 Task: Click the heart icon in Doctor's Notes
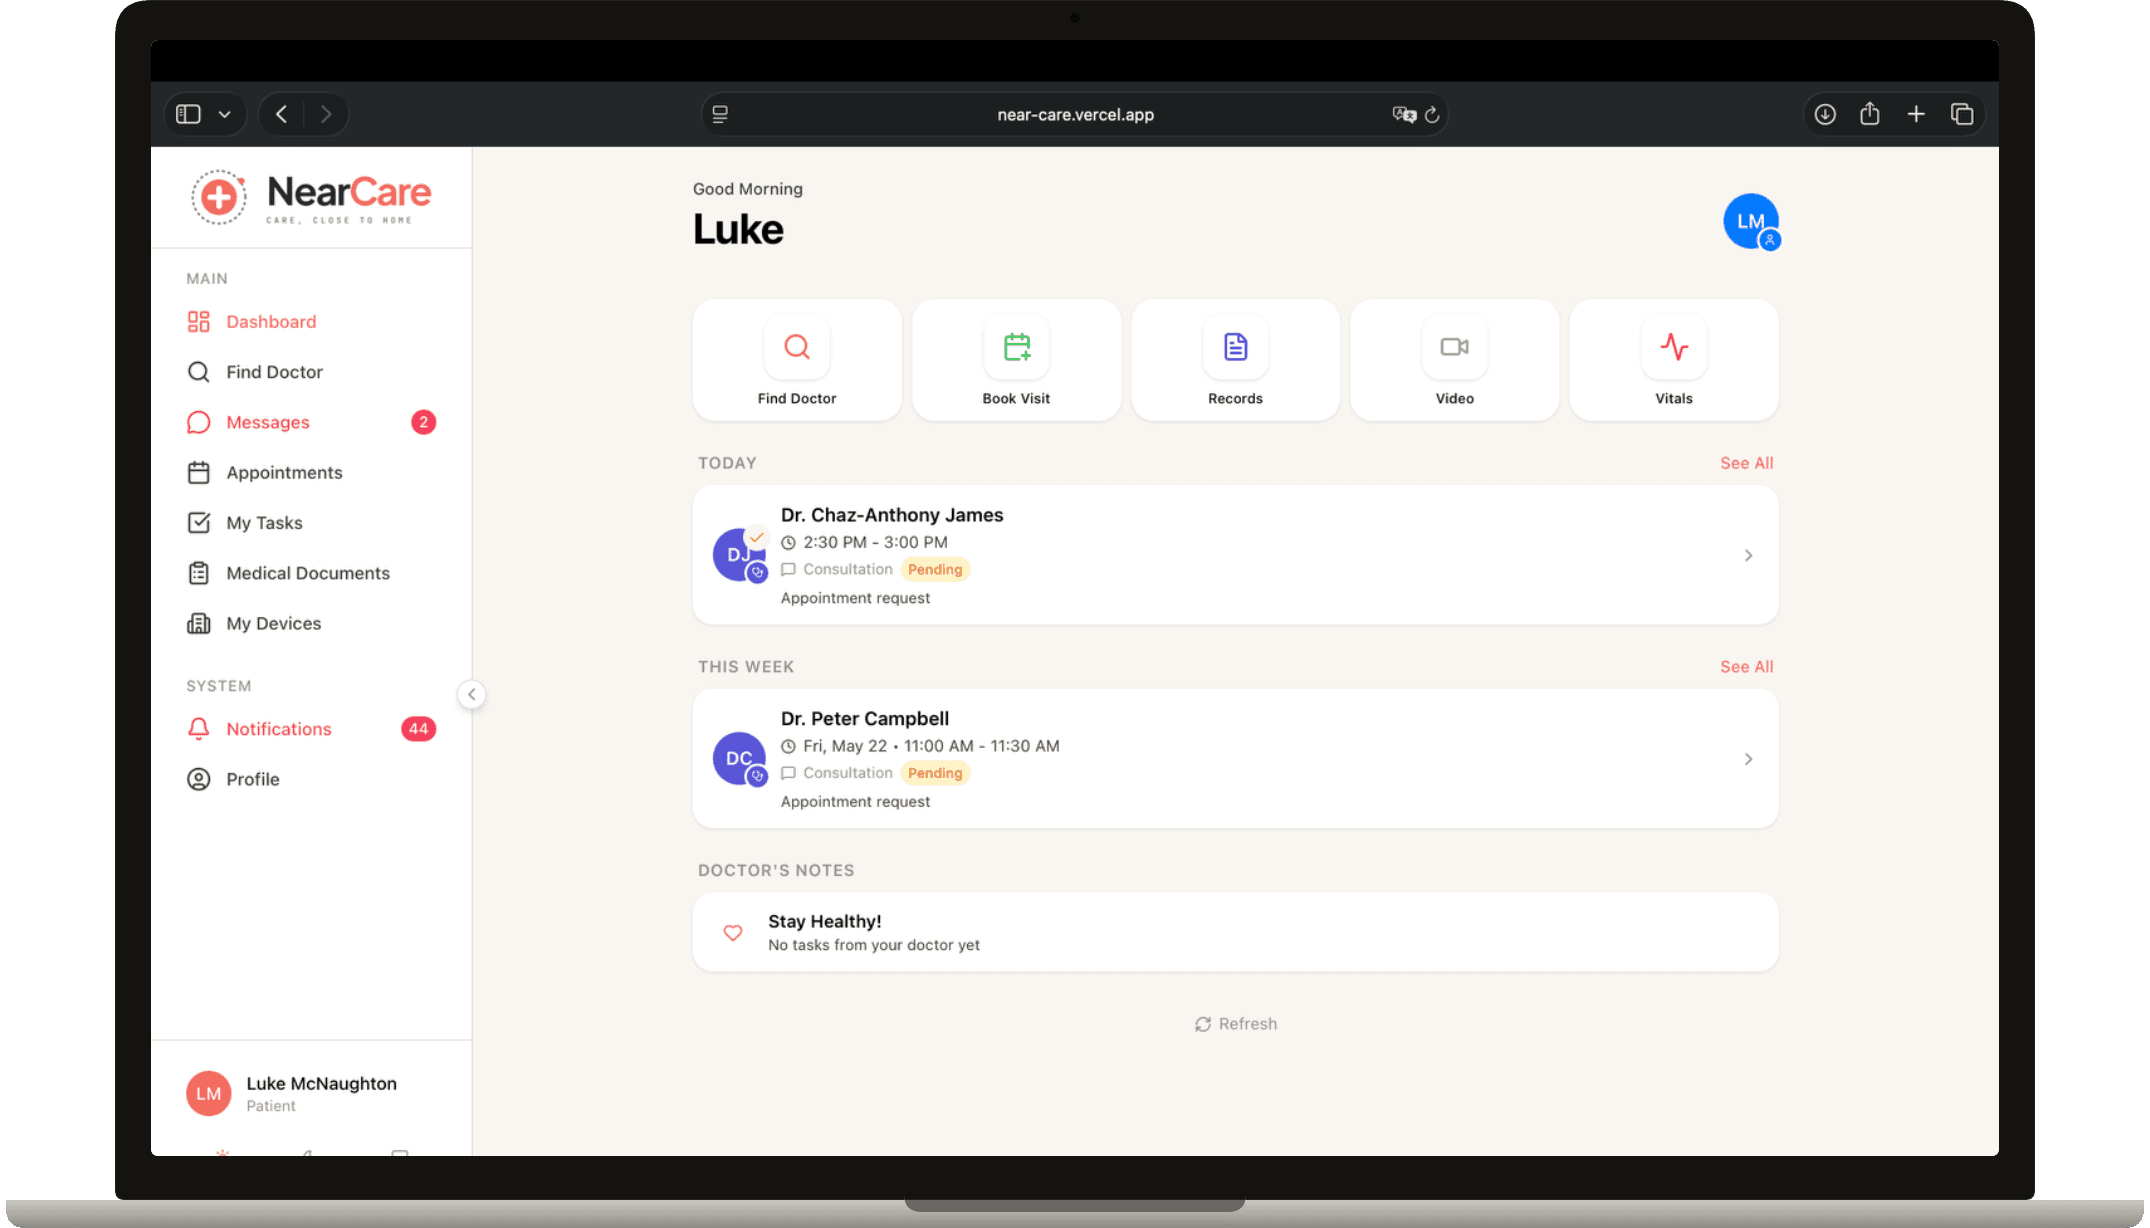pos(733,932)
